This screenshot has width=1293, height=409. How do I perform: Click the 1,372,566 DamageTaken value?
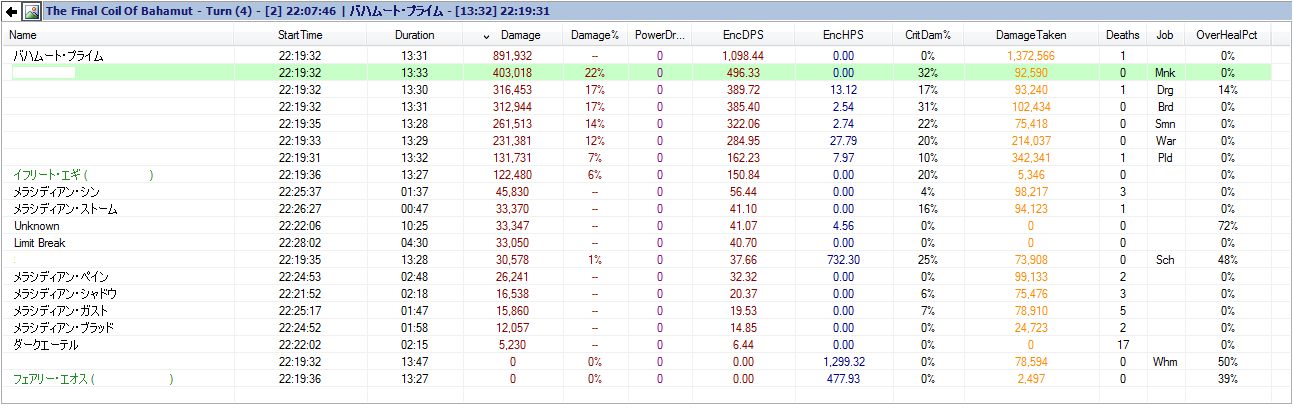(1031, 56)
